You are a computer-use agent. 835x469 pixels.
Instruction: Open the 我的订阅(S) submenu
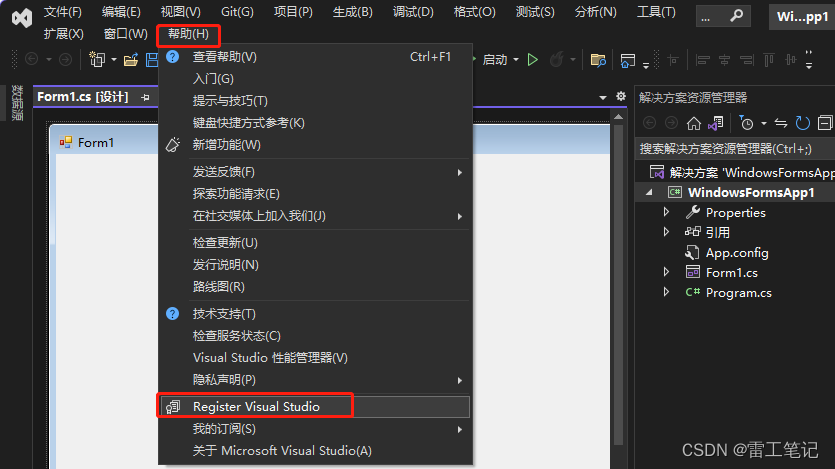pyautogui.click(x=315, y=429)
